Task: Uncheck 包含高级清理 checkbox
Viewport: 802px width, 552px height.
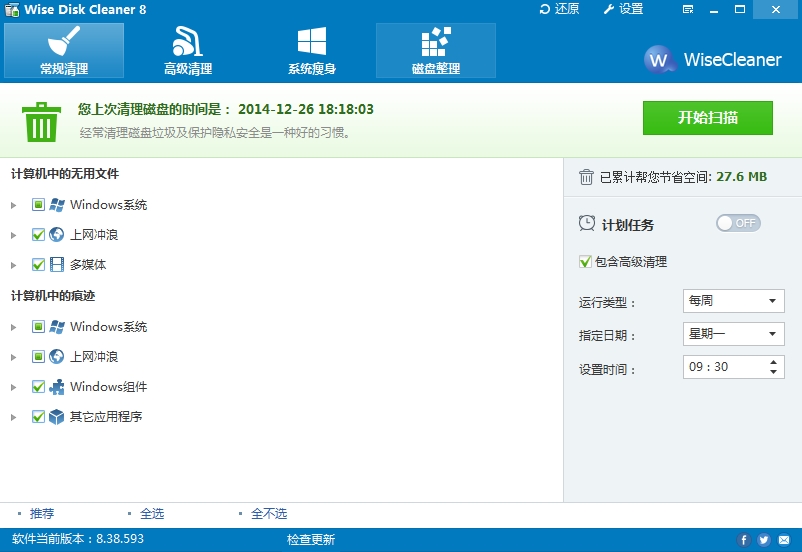Action: (585, 262)
